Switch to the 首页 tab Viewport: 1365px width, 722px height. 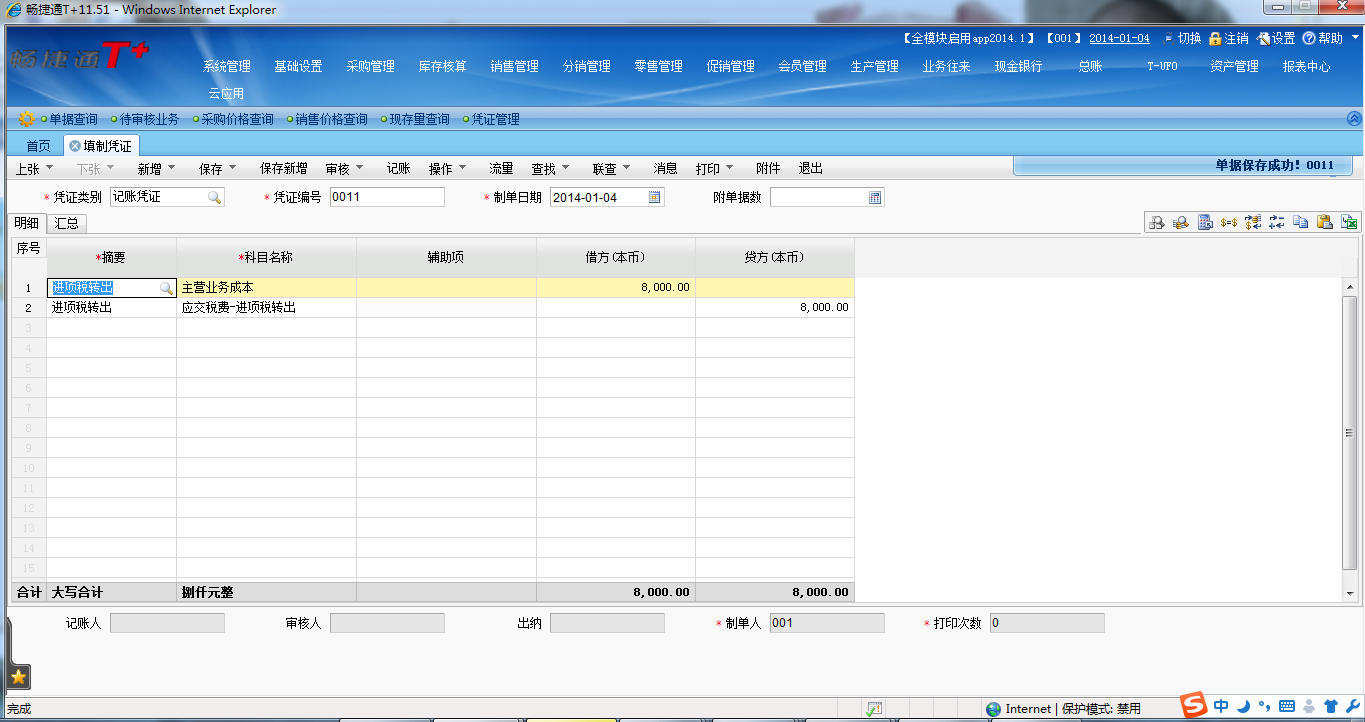38,146
